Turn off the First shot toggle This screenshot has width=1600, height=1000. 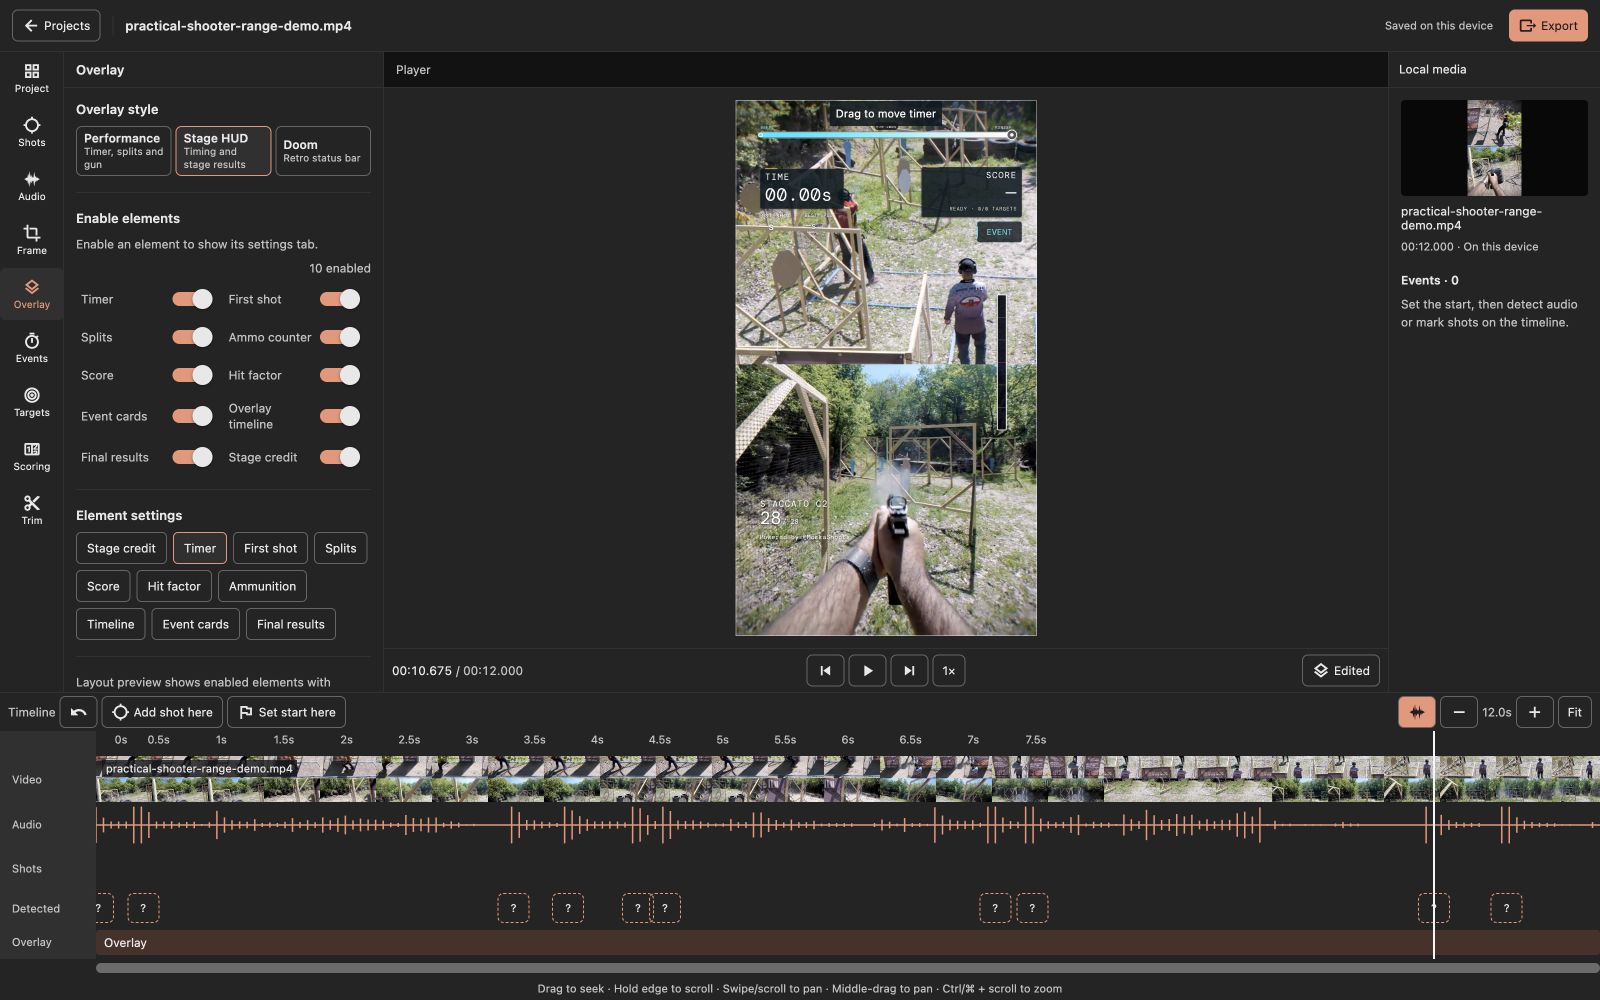click(340, 299)
